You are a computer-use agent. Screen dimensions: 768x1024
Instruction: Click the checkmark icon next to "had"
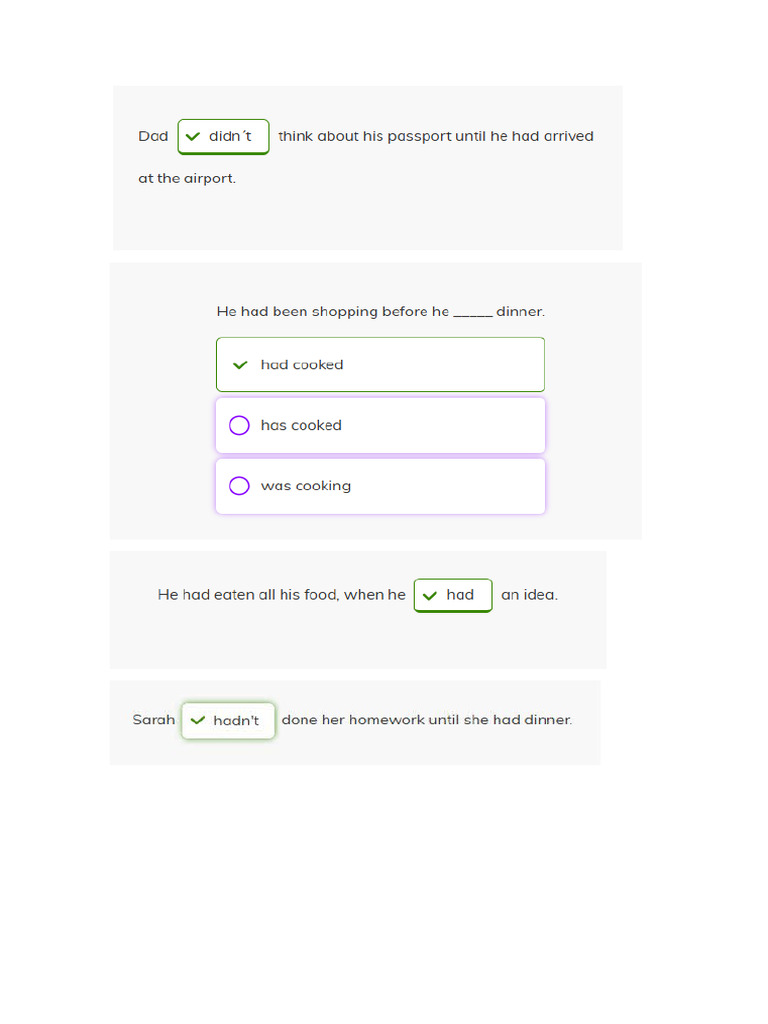click(429, 596)
